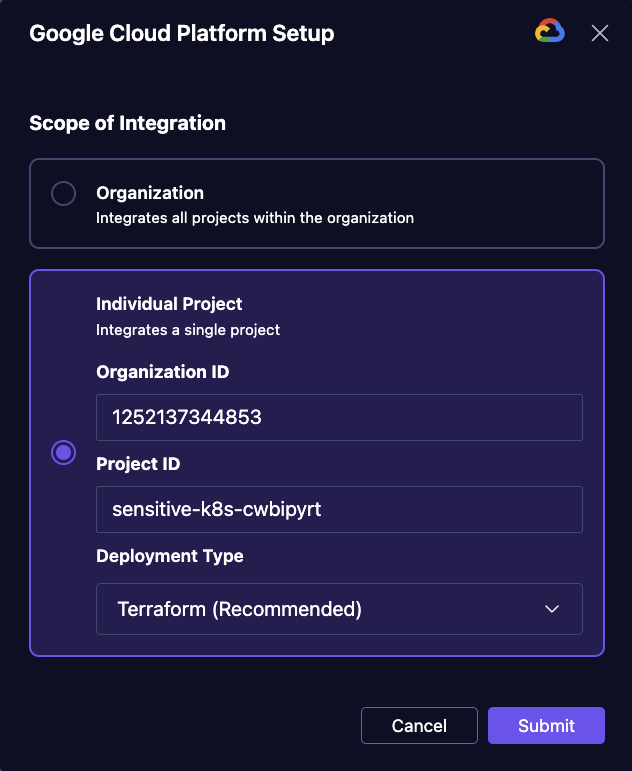This screenshot has width=632, height=771.
Task: Focus the Project ID input field
Action: (x=339, y=509)
